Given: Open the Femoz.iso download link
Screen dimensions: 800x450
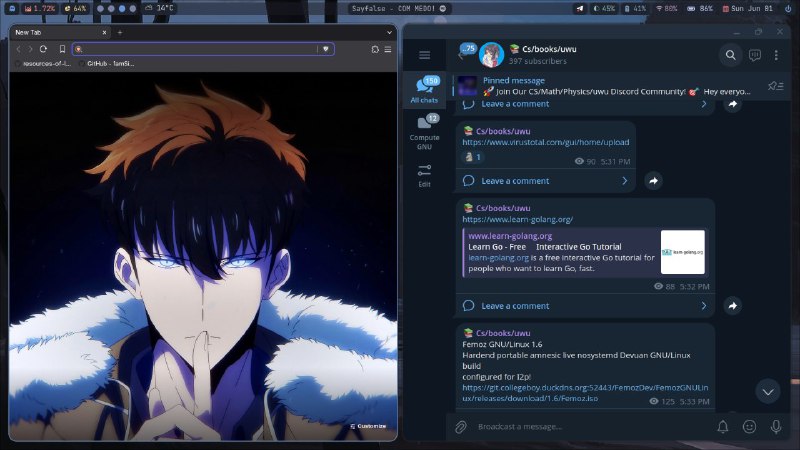Looking at the screenshot, I should 585,393.
